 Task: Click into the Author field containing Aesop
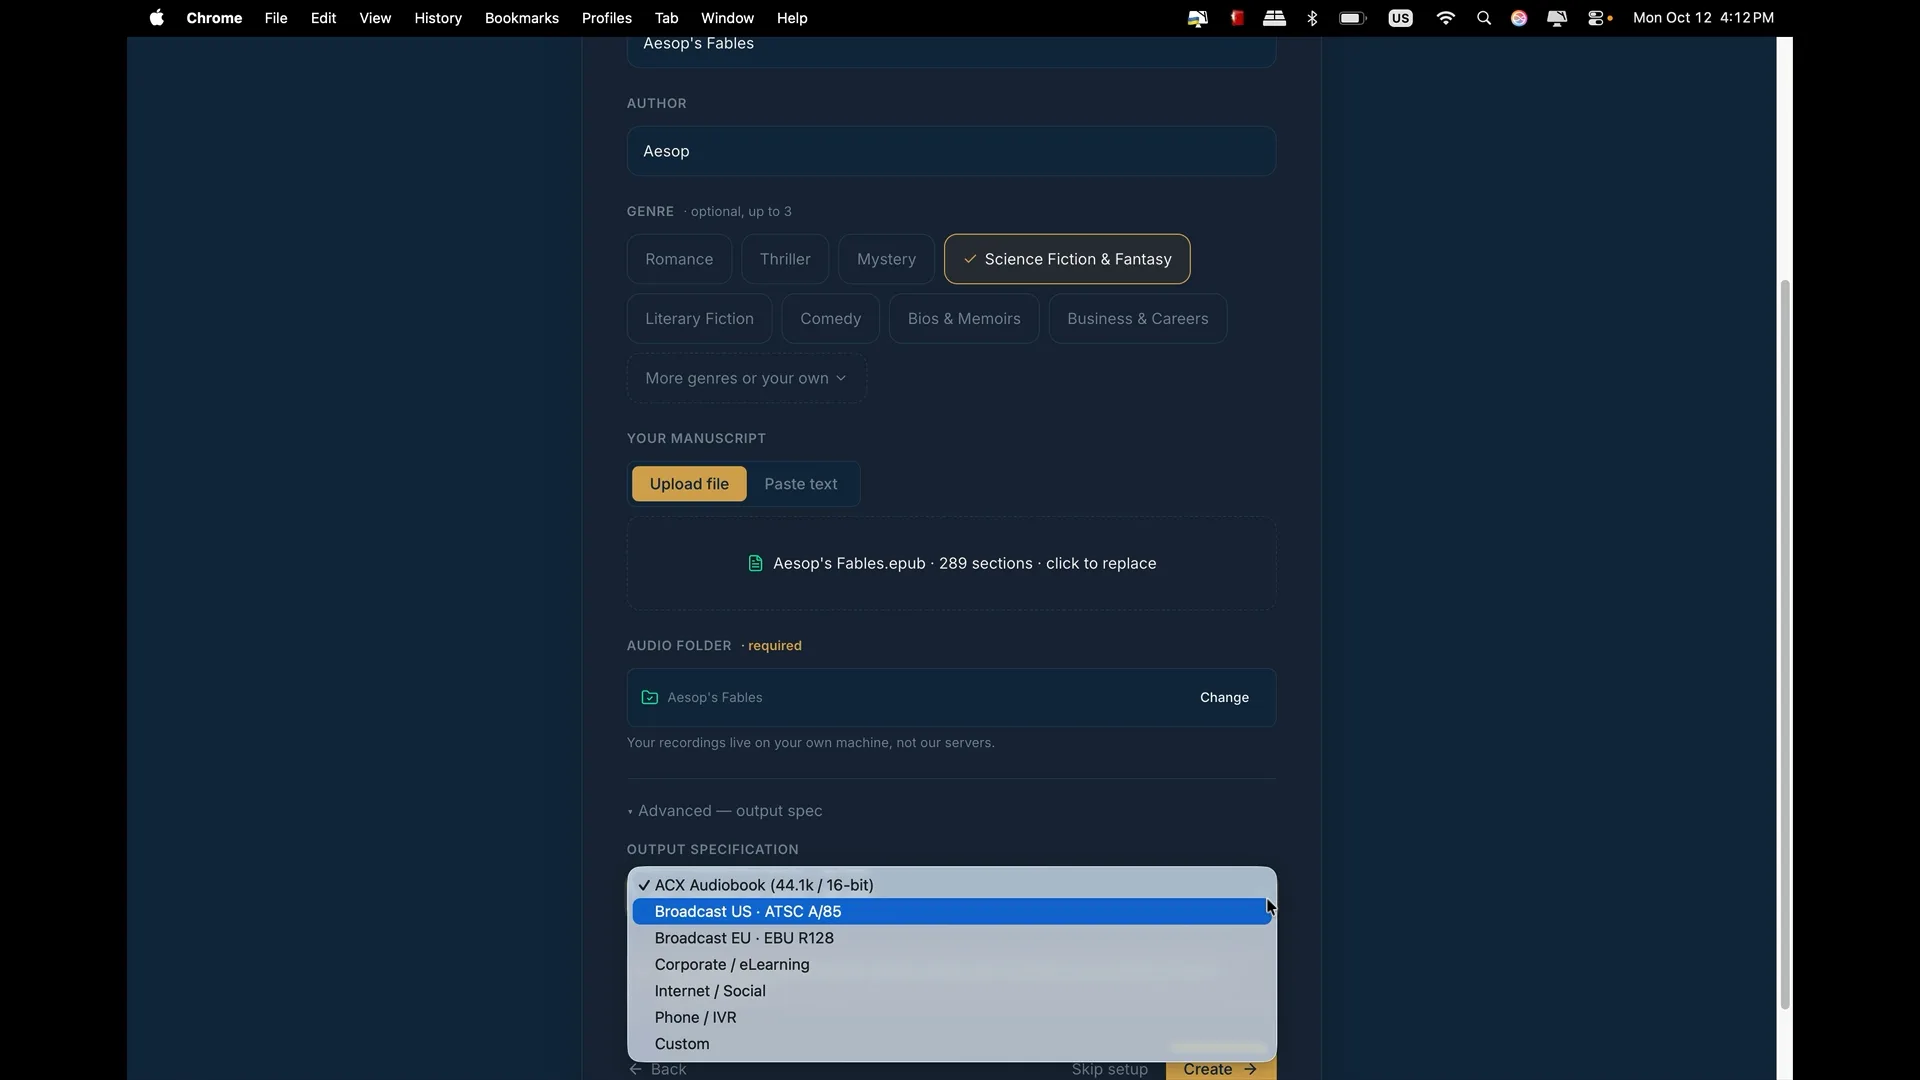click(x=951, y=151)
